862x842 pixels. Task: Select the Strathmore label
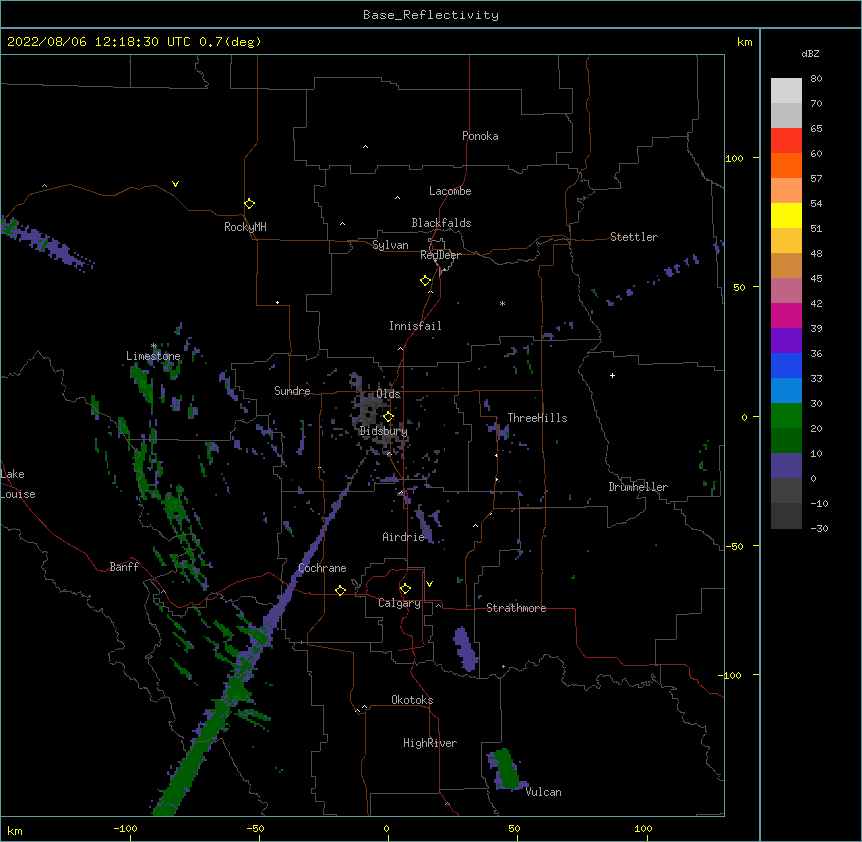pos(516,608)
